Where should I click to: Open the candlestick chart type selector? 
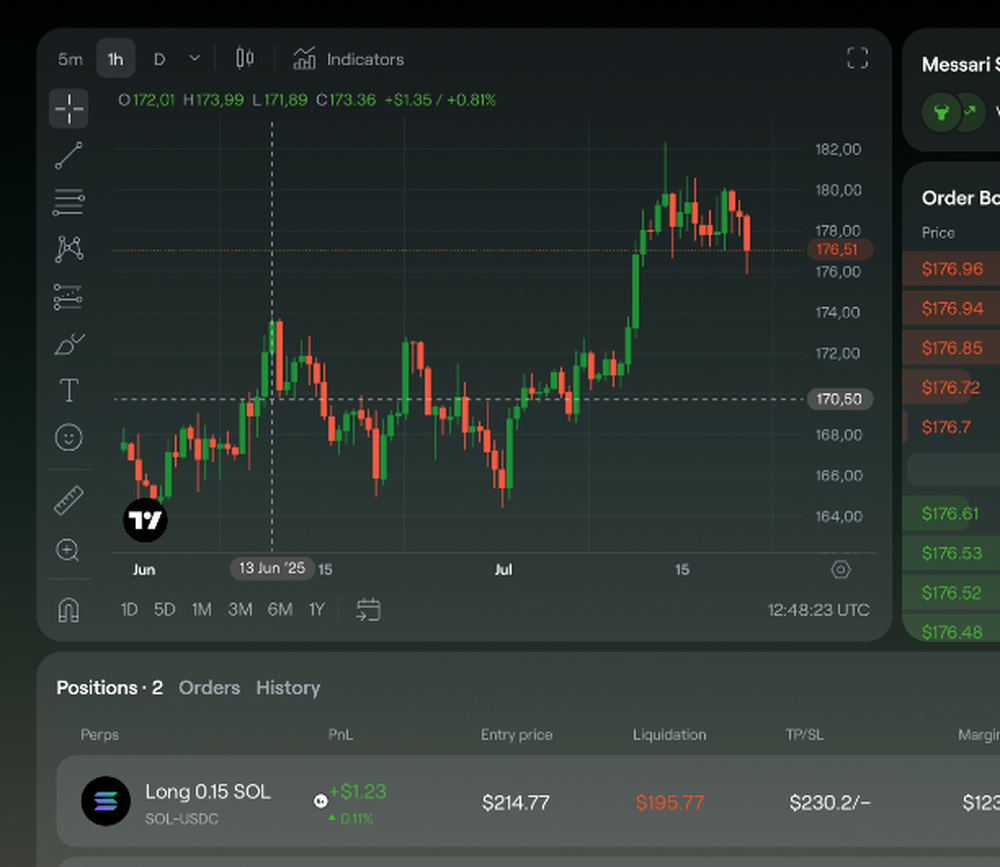pyautogui.click(x=245, y=59)
